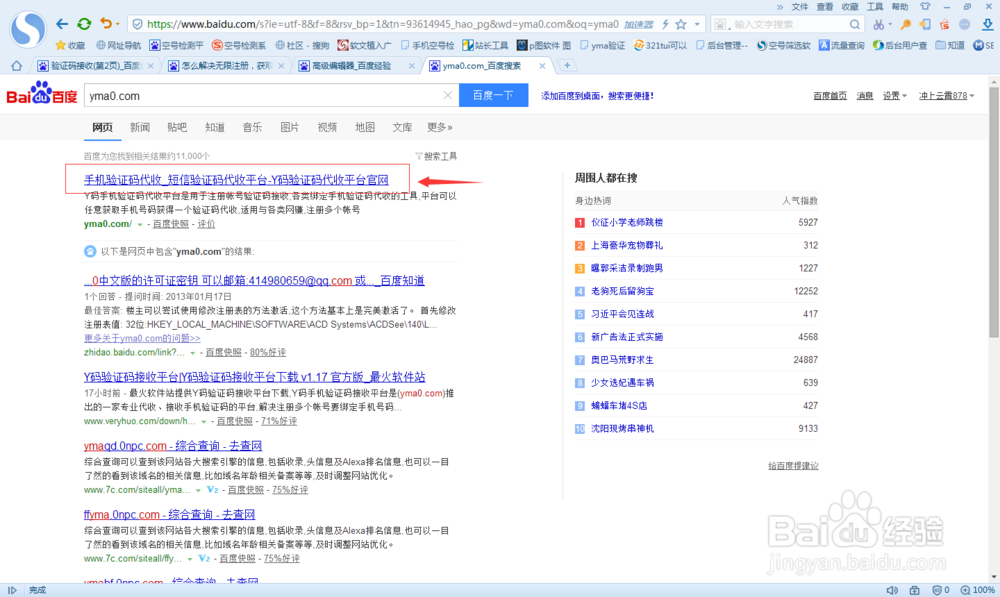Open the 百度首页 link

(830, 96)
